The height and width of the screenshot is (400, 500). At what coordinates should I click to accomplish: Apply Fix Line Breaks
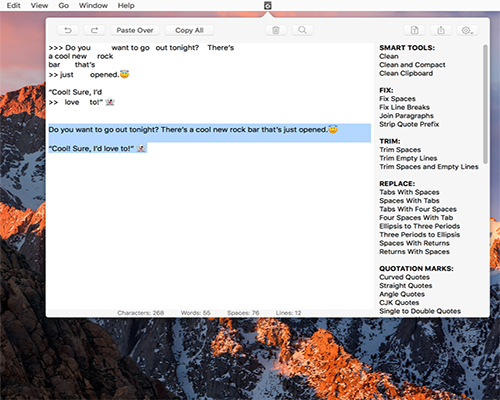pos(404,107)
